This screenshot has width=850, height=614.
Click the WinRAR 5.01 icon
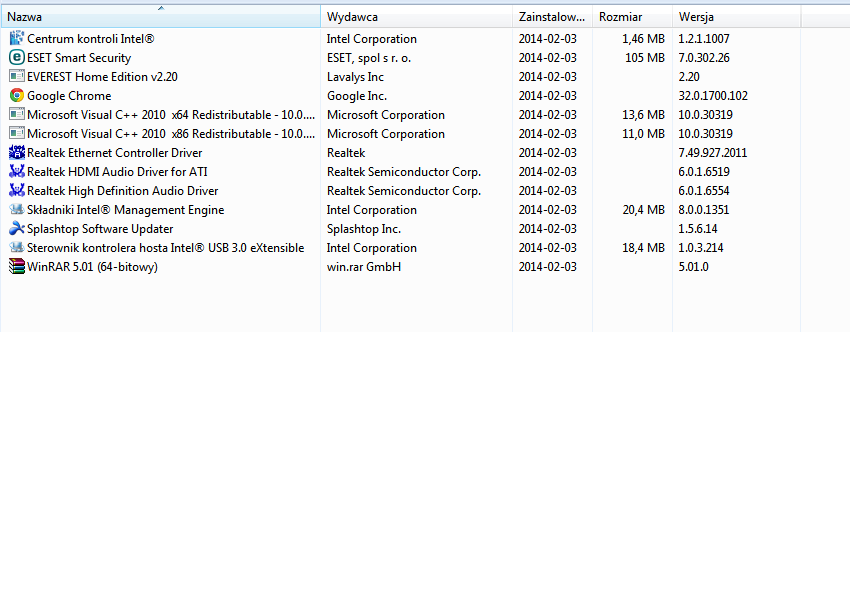(17, 266)
